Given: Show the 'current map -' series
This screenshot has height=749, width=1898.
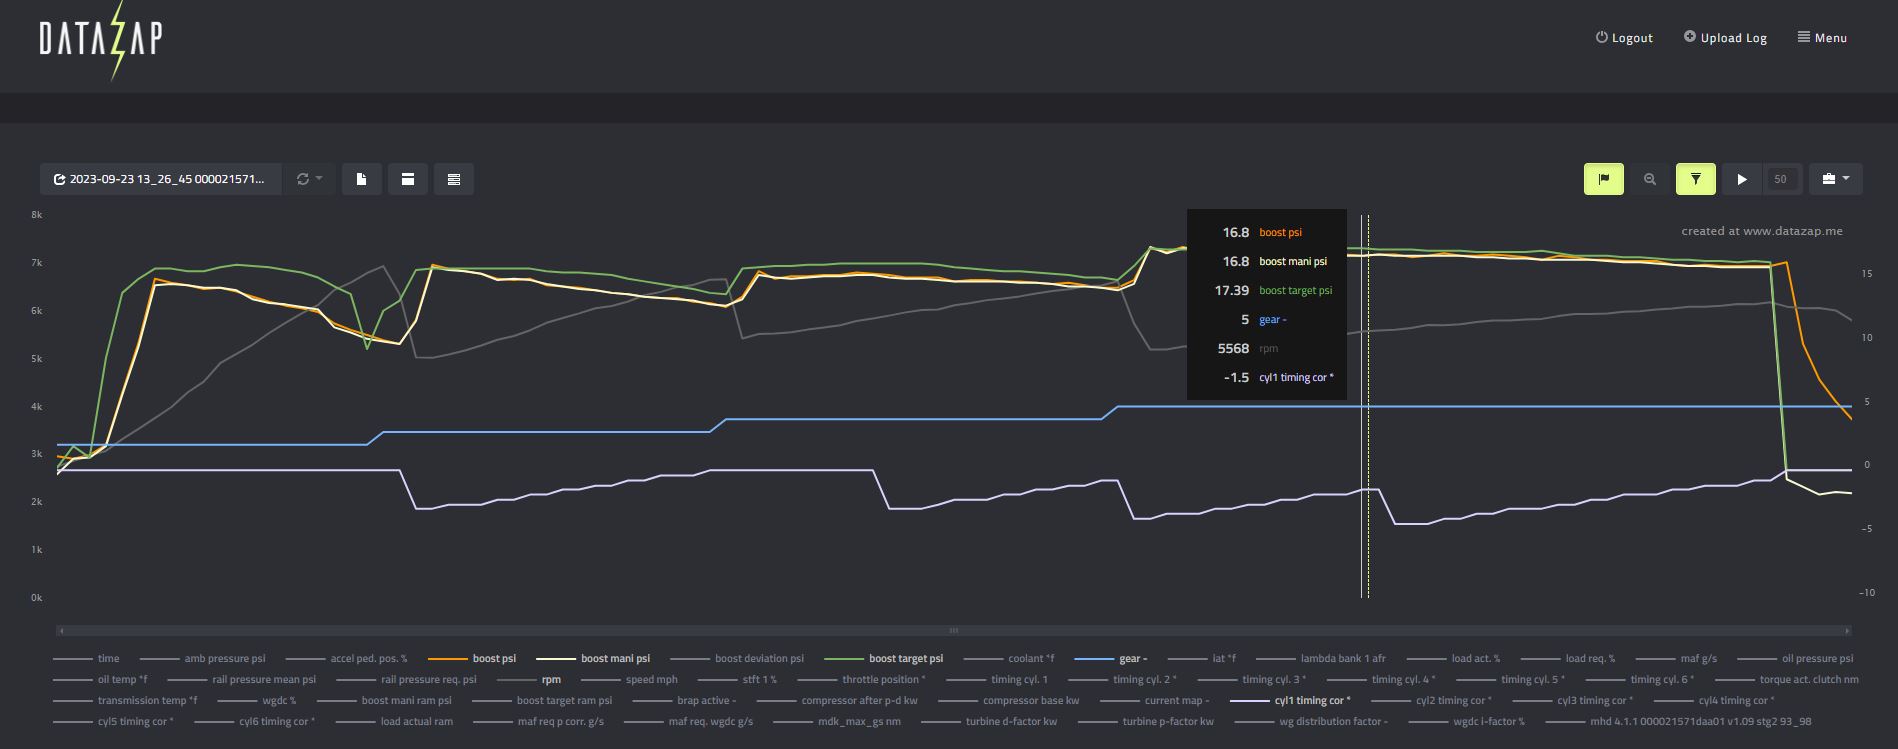Looking at the screenshot, I should [1155, 701].
